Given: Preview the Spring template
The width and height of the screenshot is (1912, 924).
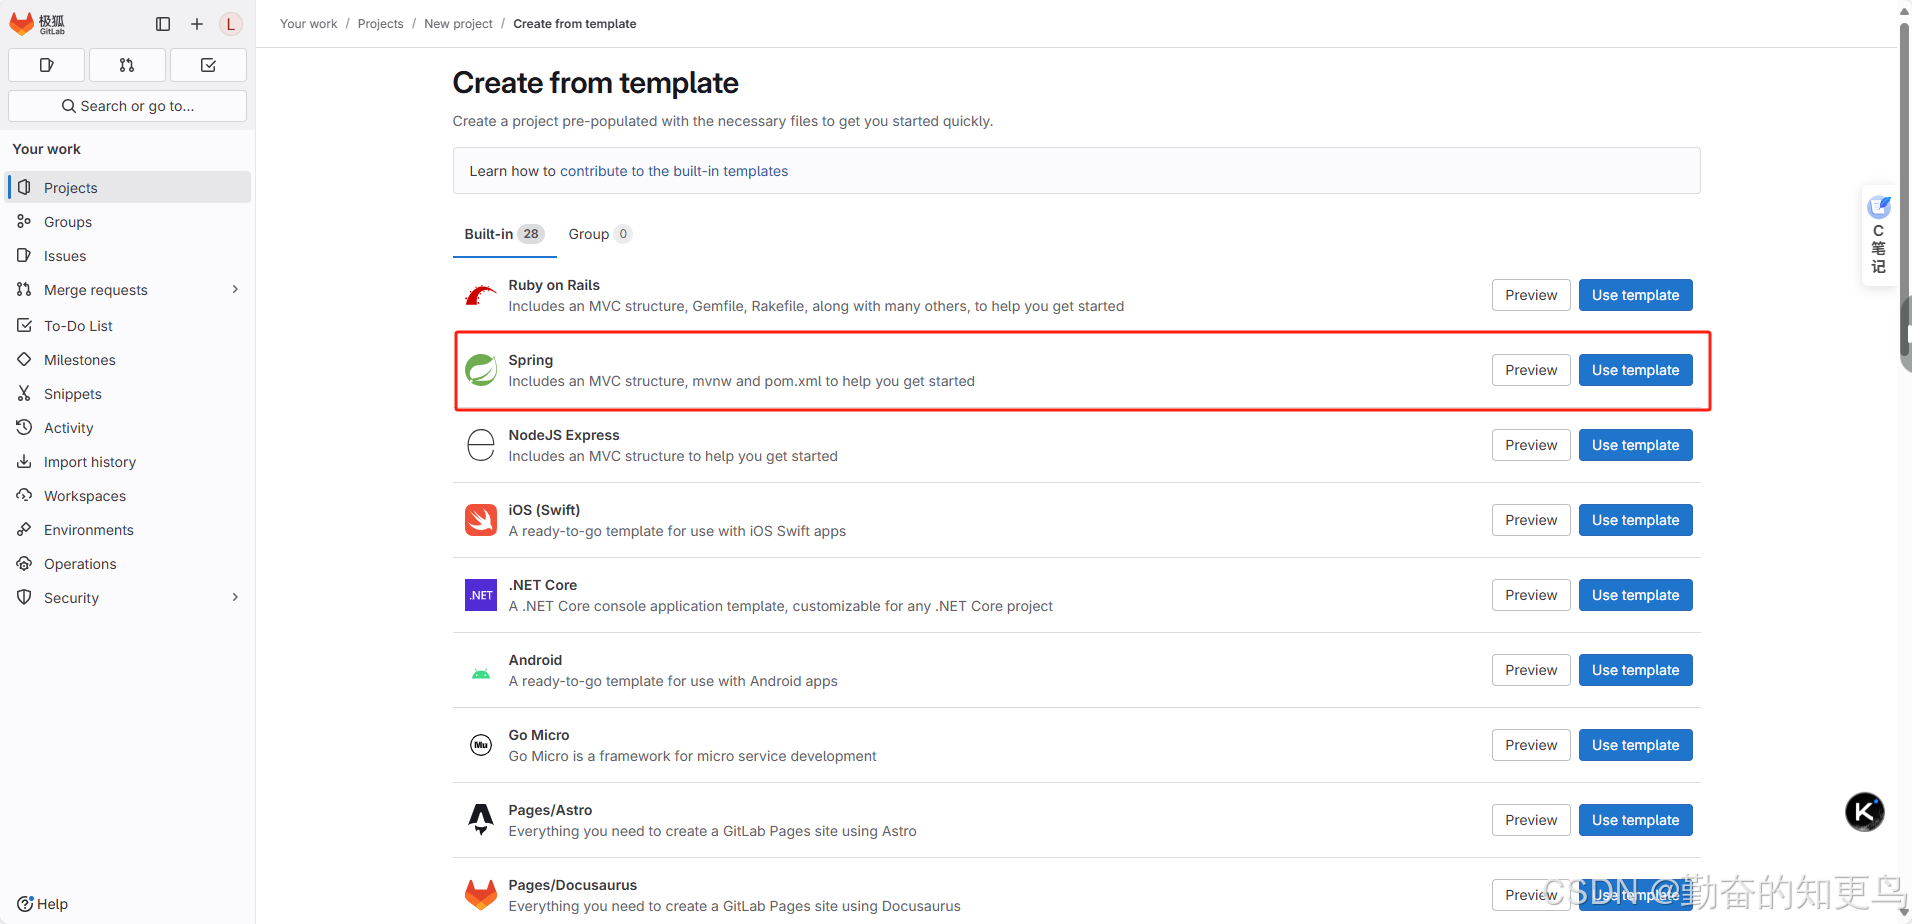Looking at the screenshot, I should pyautogui.click(x=1531, y=370).
